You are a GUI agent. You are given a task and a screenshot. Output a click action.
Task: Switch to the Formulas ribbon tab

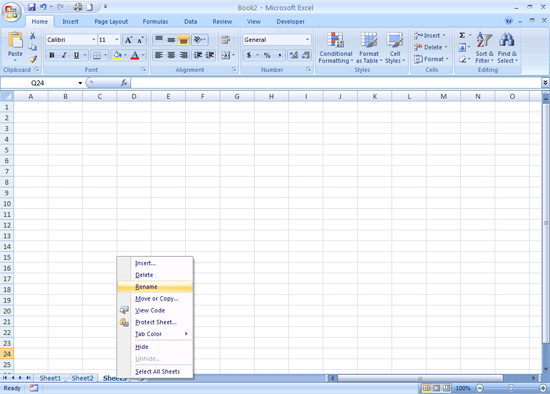[155, 21]
